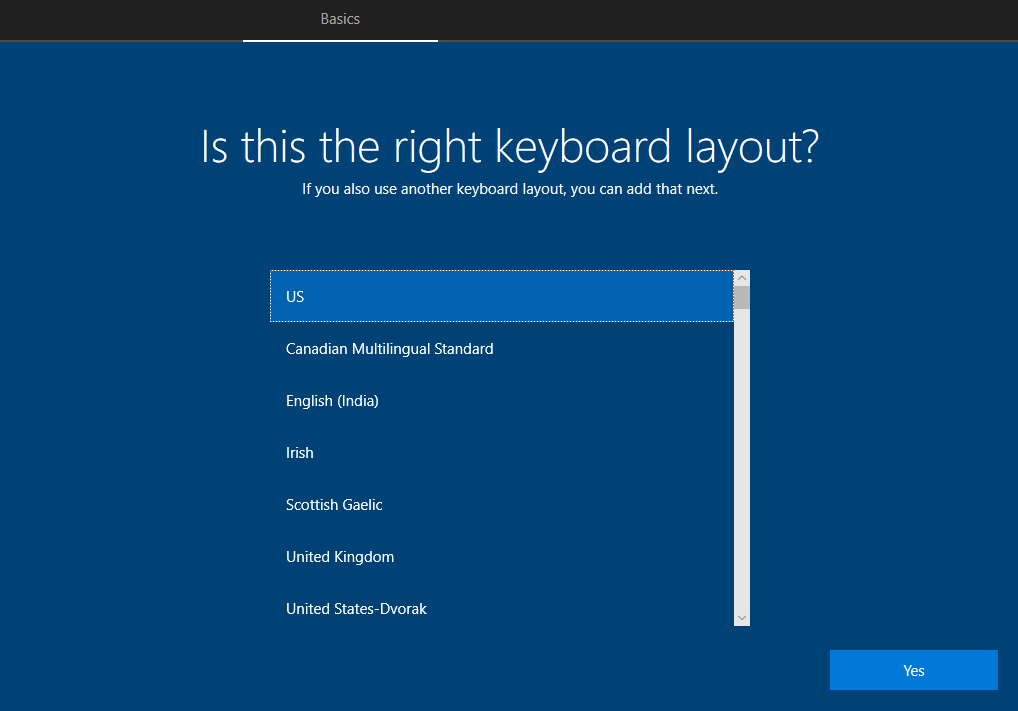Pick the Irish keyboard layout
Image resolution: width=1018 pixels, height=711 pixels.
tap(502, 453)
